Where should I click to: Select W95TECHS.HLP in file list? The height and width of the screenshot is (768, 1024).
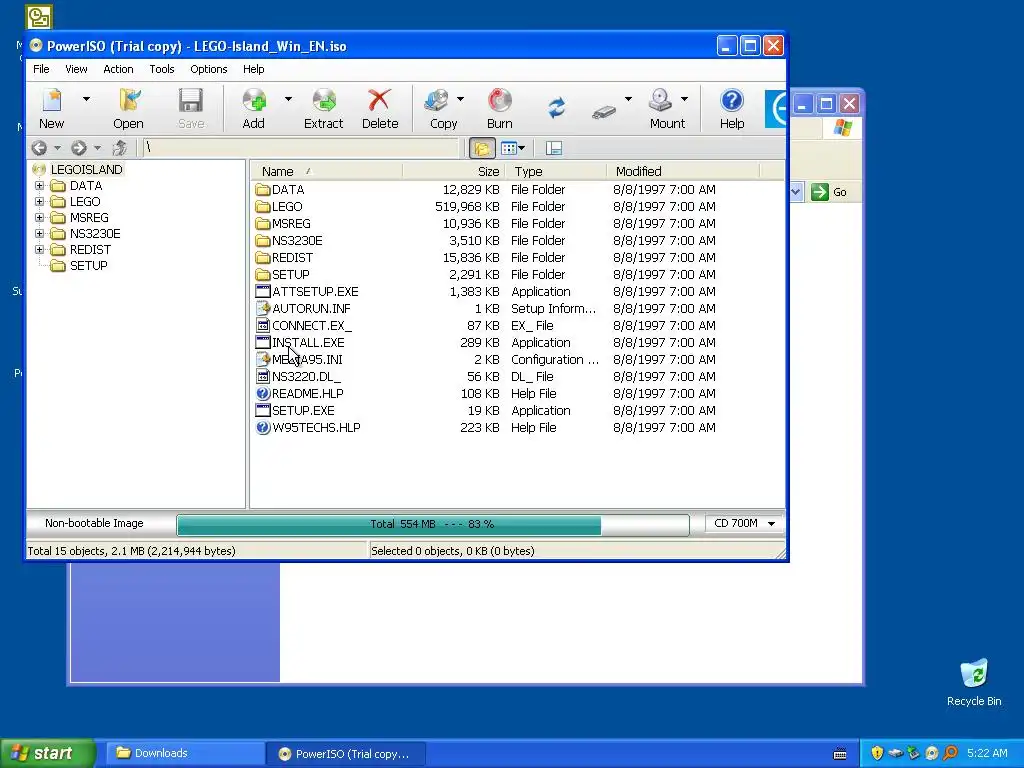[x=316, y=428]
